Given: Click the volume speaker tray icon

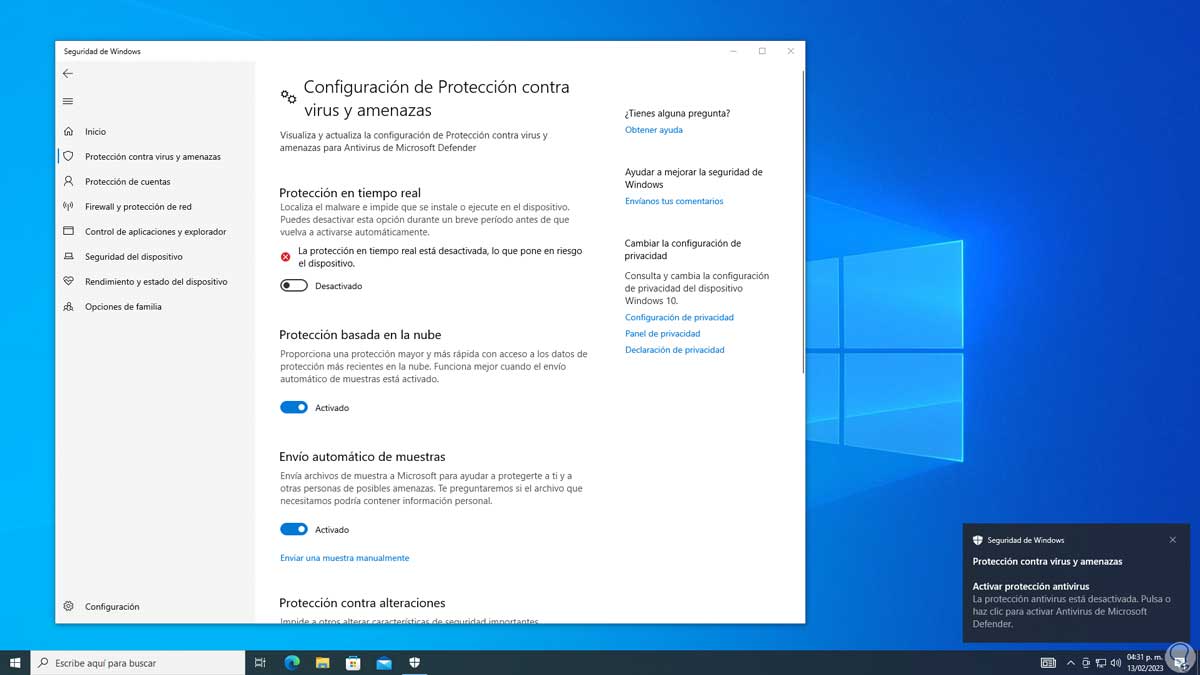Looking at the screenshot, I should 1115,662.
